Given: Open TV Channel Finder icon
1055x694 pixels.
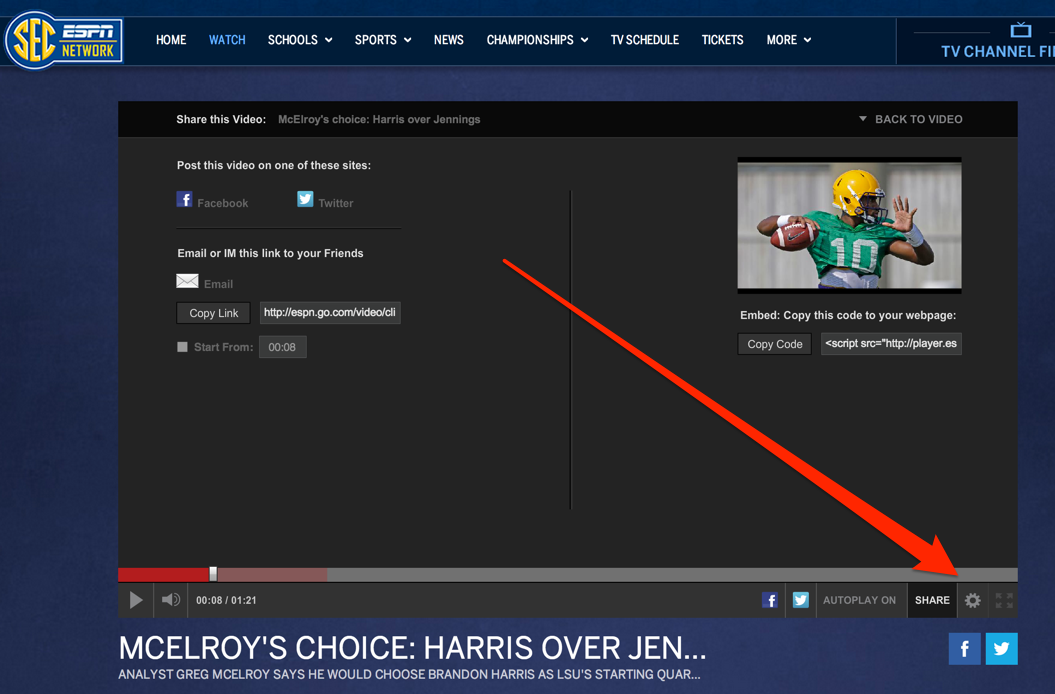Looking at the screenshot, I should [1021, 30].
